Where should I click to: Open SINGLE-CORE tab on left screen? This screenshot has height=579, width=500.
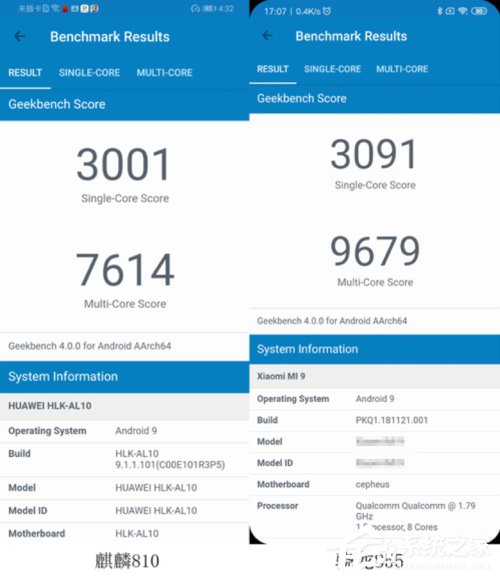tap(89, 72)
